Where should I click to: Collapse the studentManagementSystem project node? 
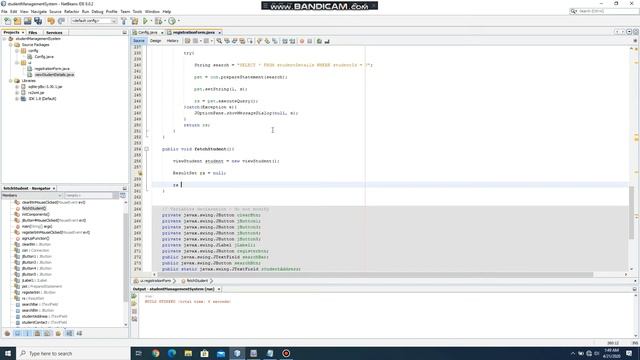(5, 39)
